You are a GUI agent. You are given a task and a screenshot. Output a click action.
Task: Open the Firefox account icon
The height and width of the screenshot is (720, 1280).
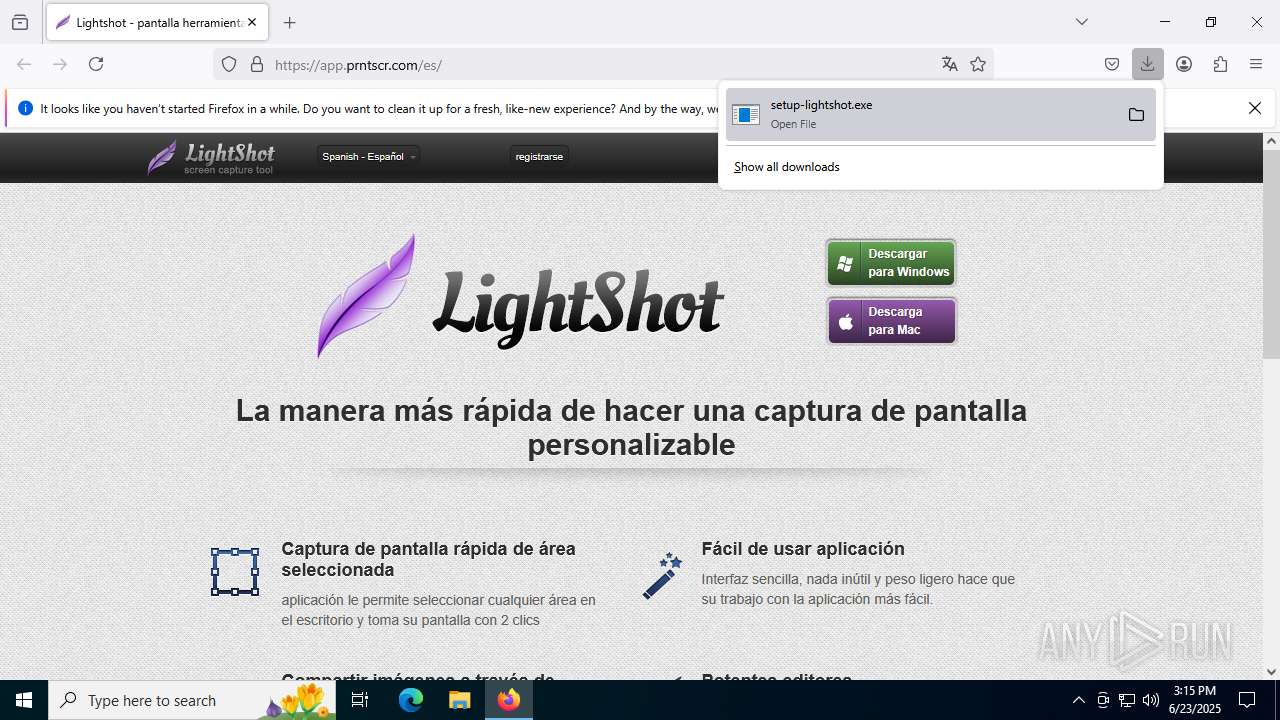pos(1184,64)
